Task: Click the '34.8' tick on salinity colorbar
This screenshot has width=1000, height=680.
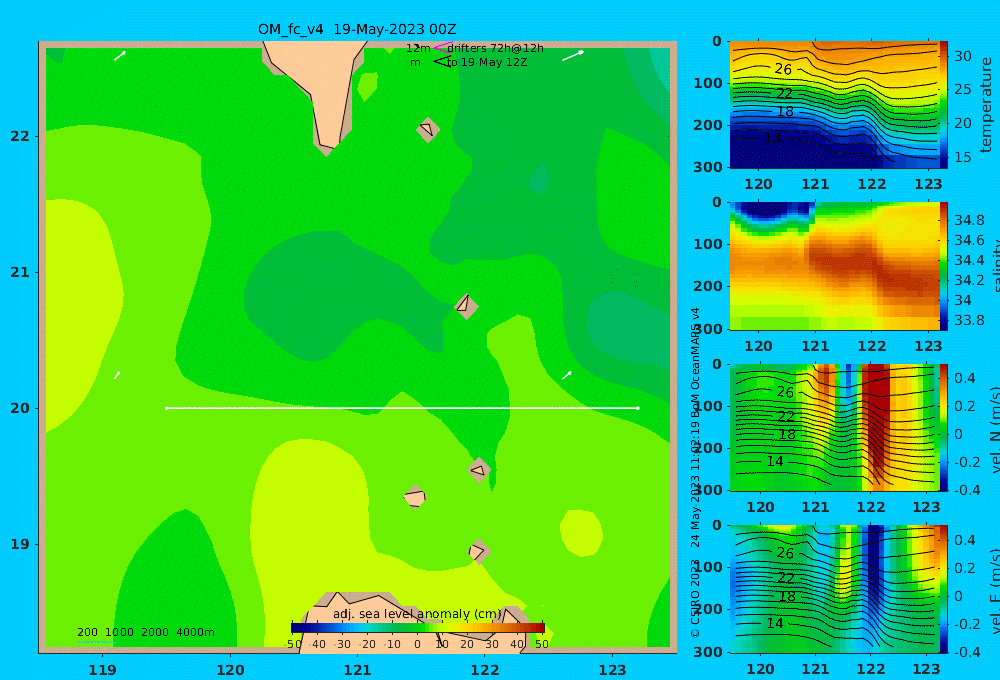Action: pos(969,220)
